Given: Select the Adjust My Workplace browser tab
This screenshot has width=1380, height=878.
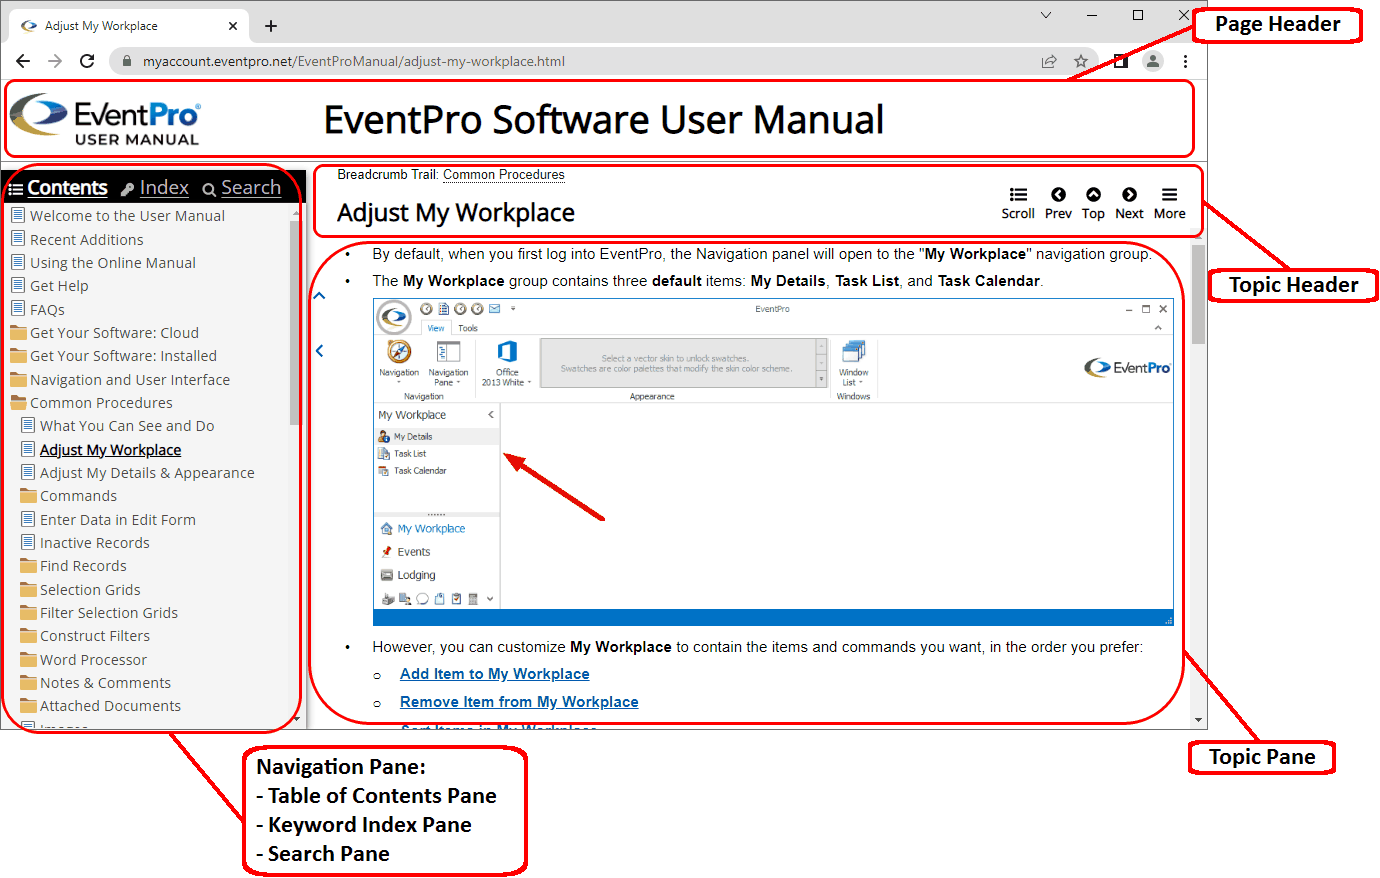Looking at the screenshot, I should tap(128, 26).
